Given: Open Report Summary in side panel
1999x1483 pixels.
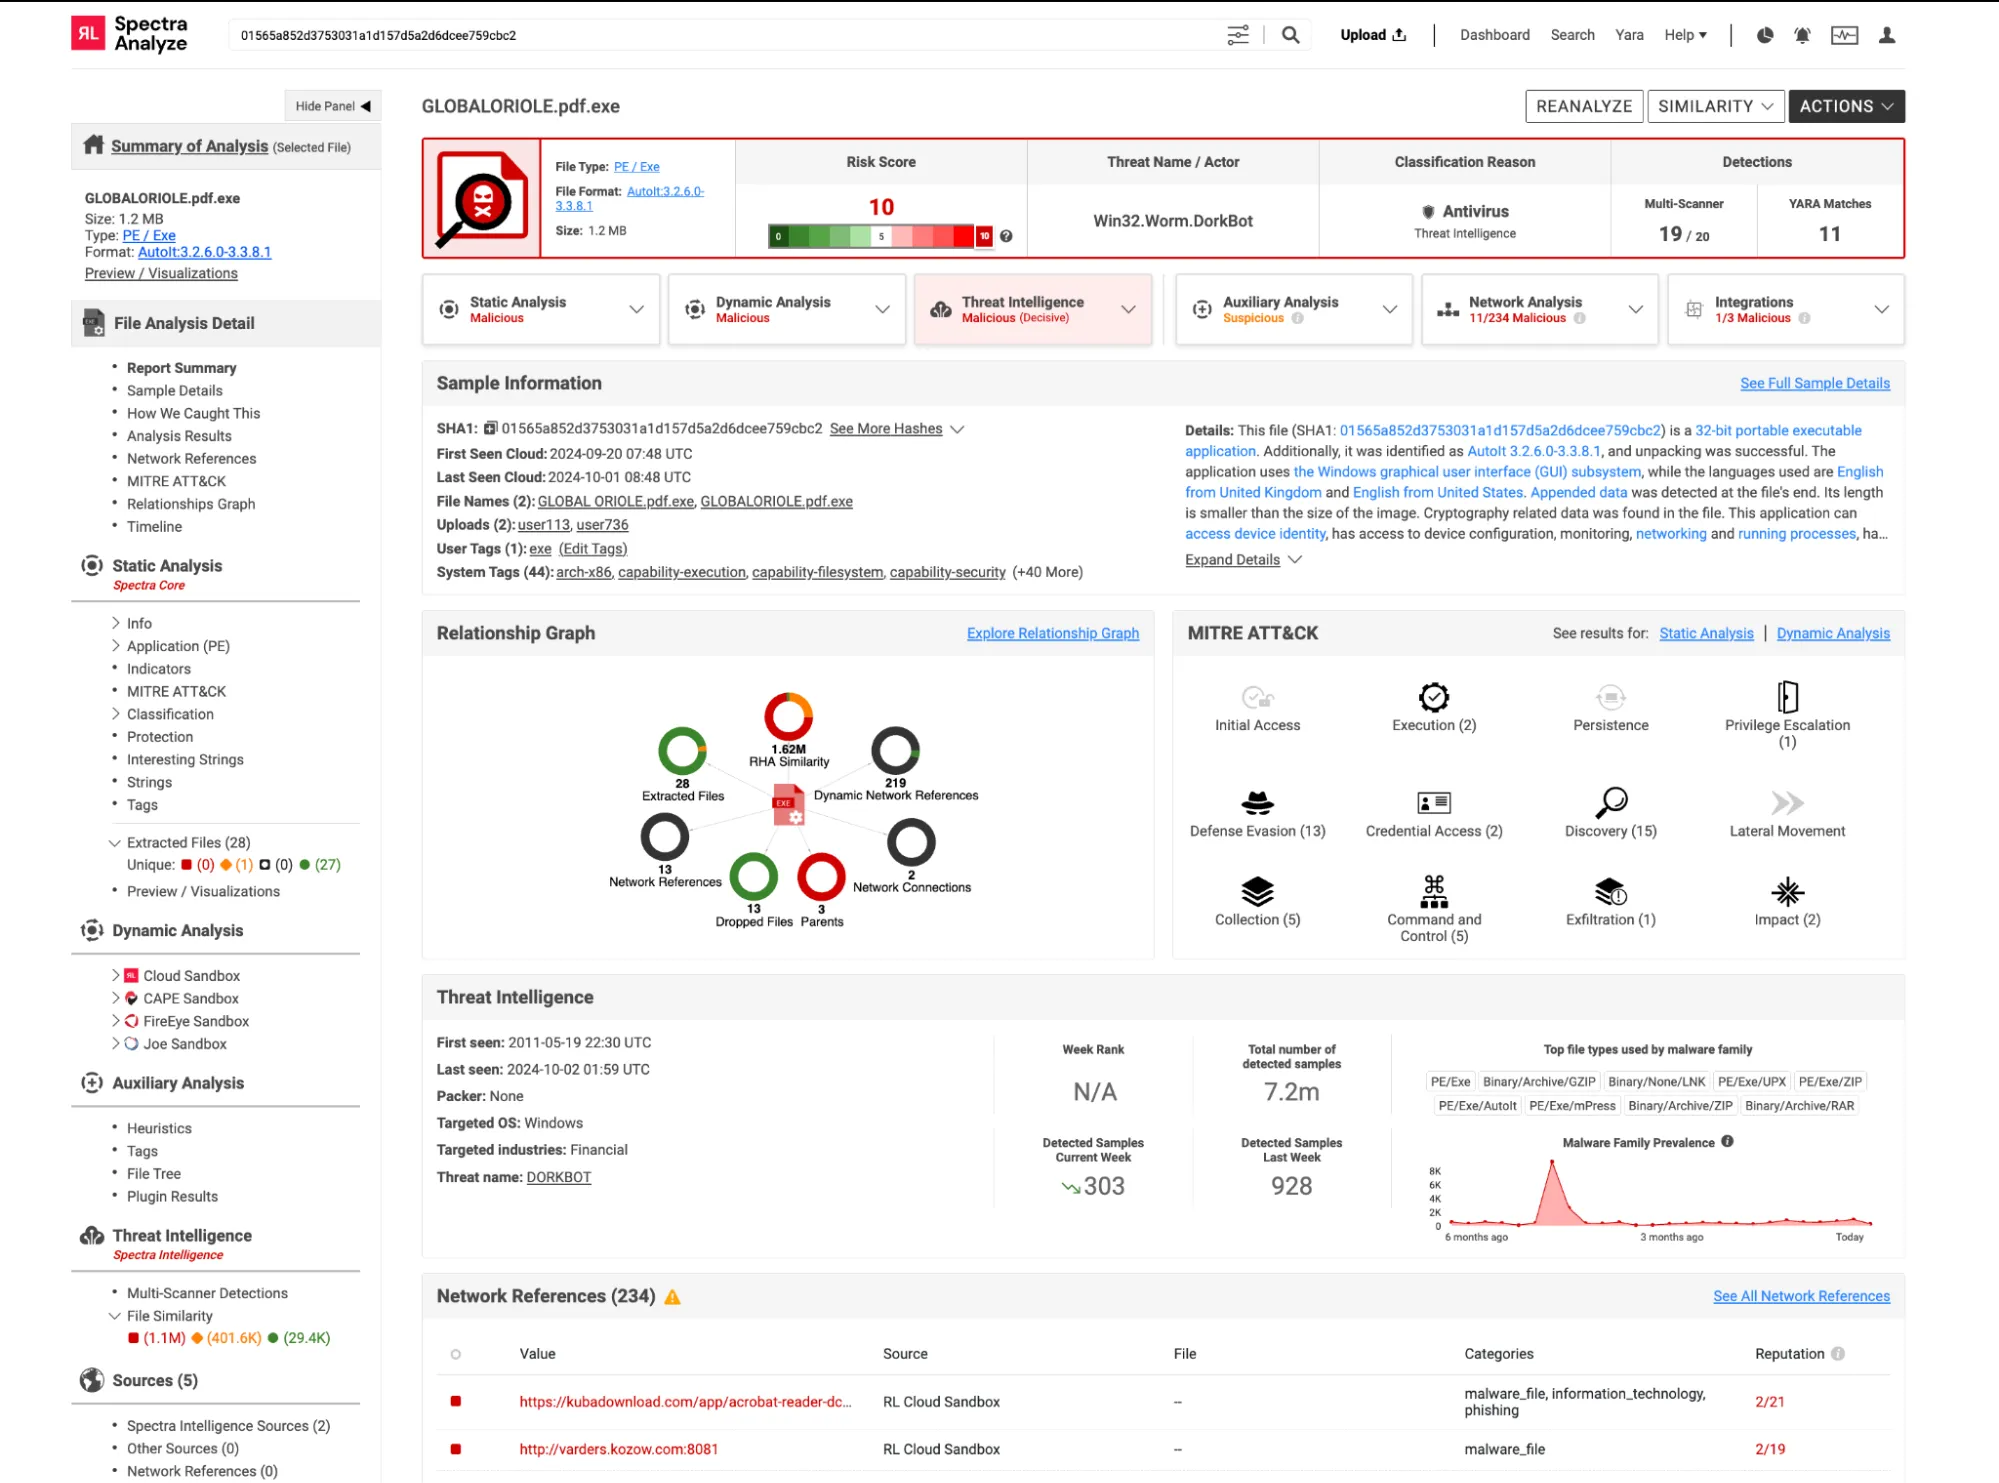Looking at the screenshot, I should pyautogui.click(x=181, y=368).
